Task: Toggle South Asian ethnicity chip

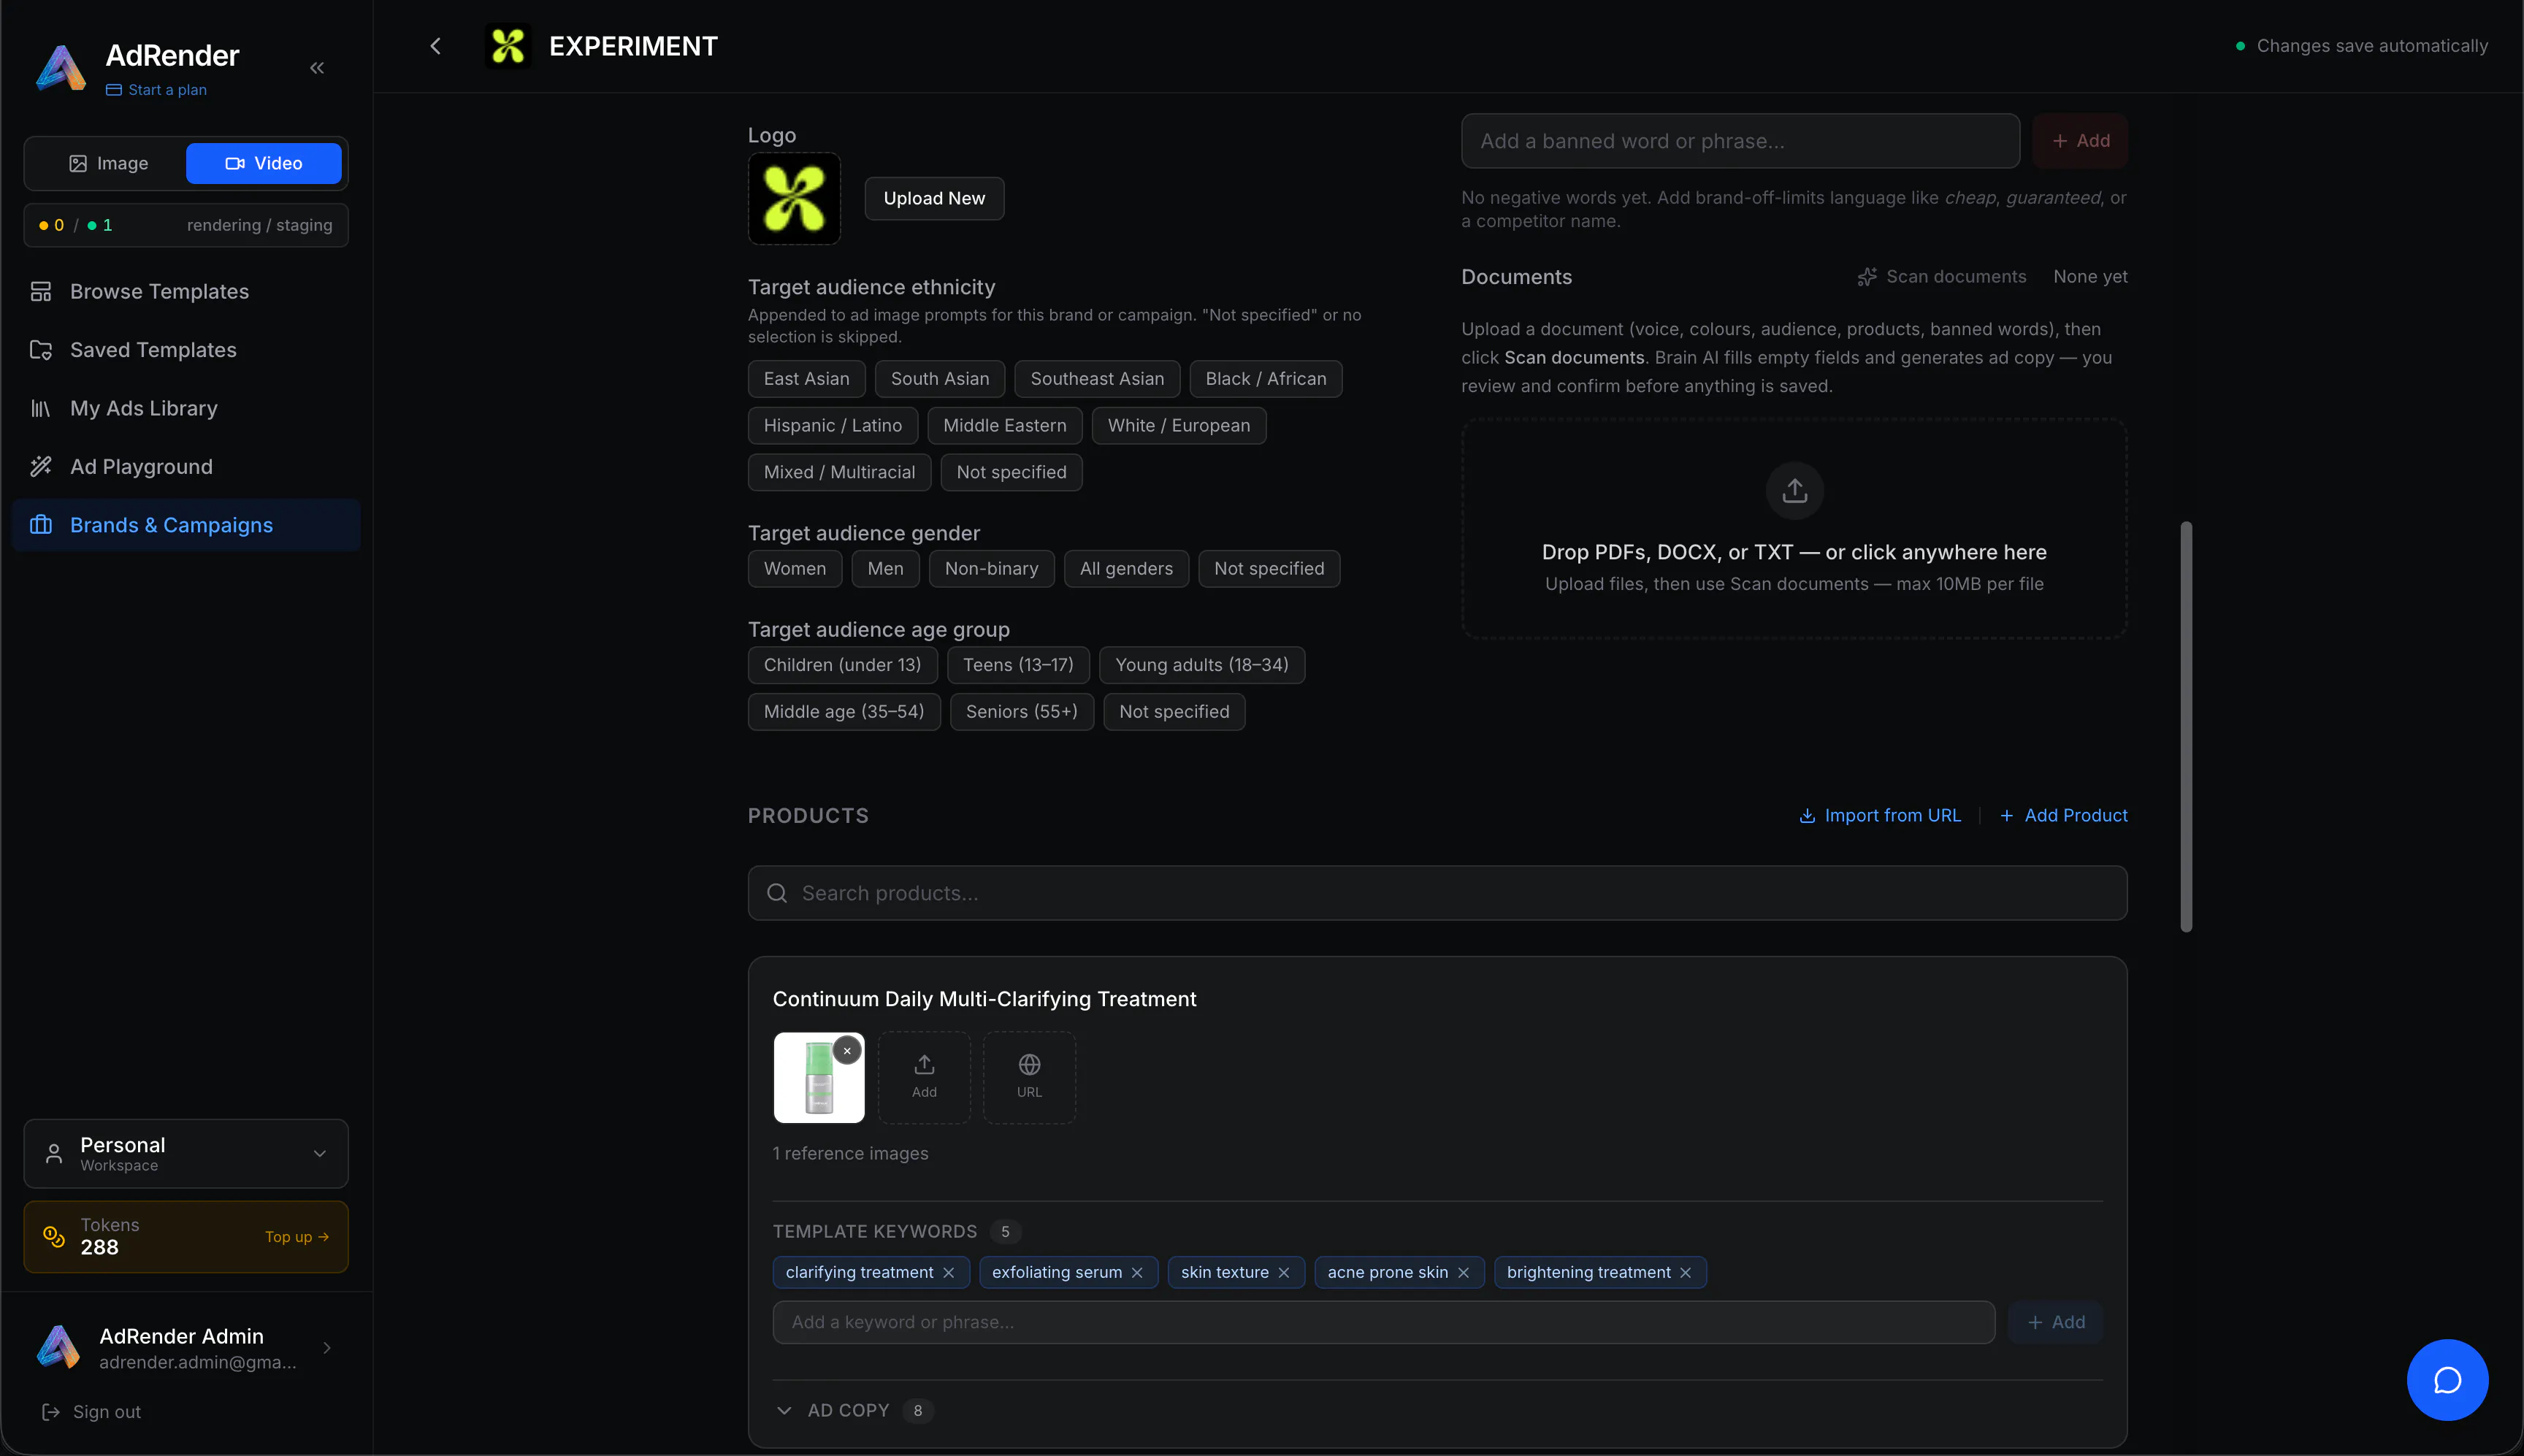Action: pyautogui.click(x=940, y=379)
